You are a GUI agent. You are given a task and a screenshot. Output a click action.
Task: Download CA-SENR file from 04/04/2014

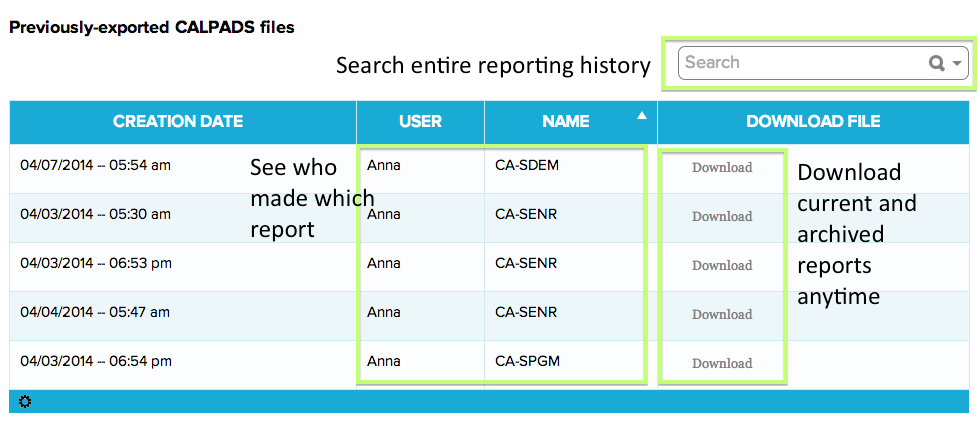point(722,314)
